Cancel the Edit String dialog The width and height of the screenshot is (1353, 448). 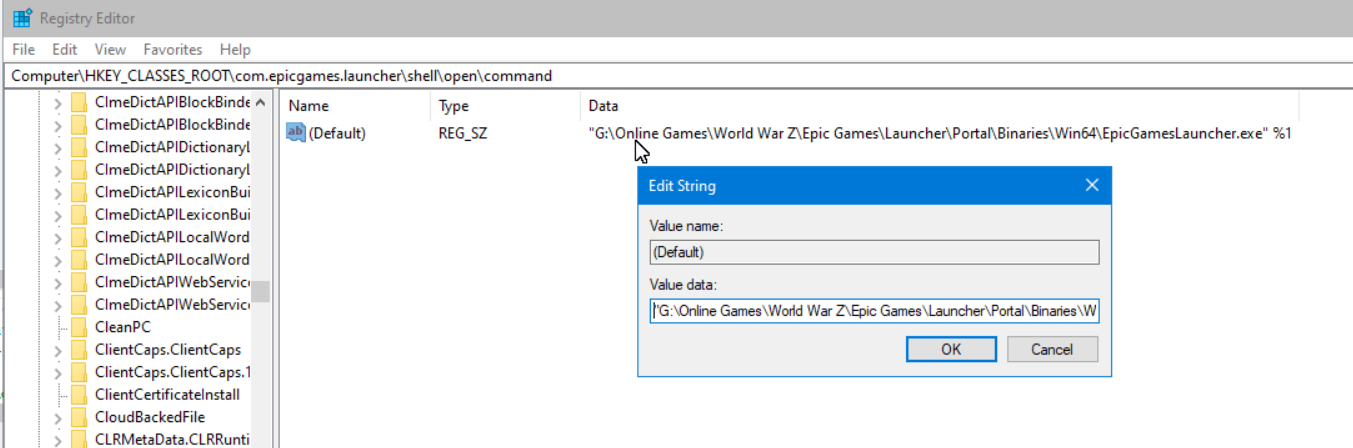[1052, 349]
